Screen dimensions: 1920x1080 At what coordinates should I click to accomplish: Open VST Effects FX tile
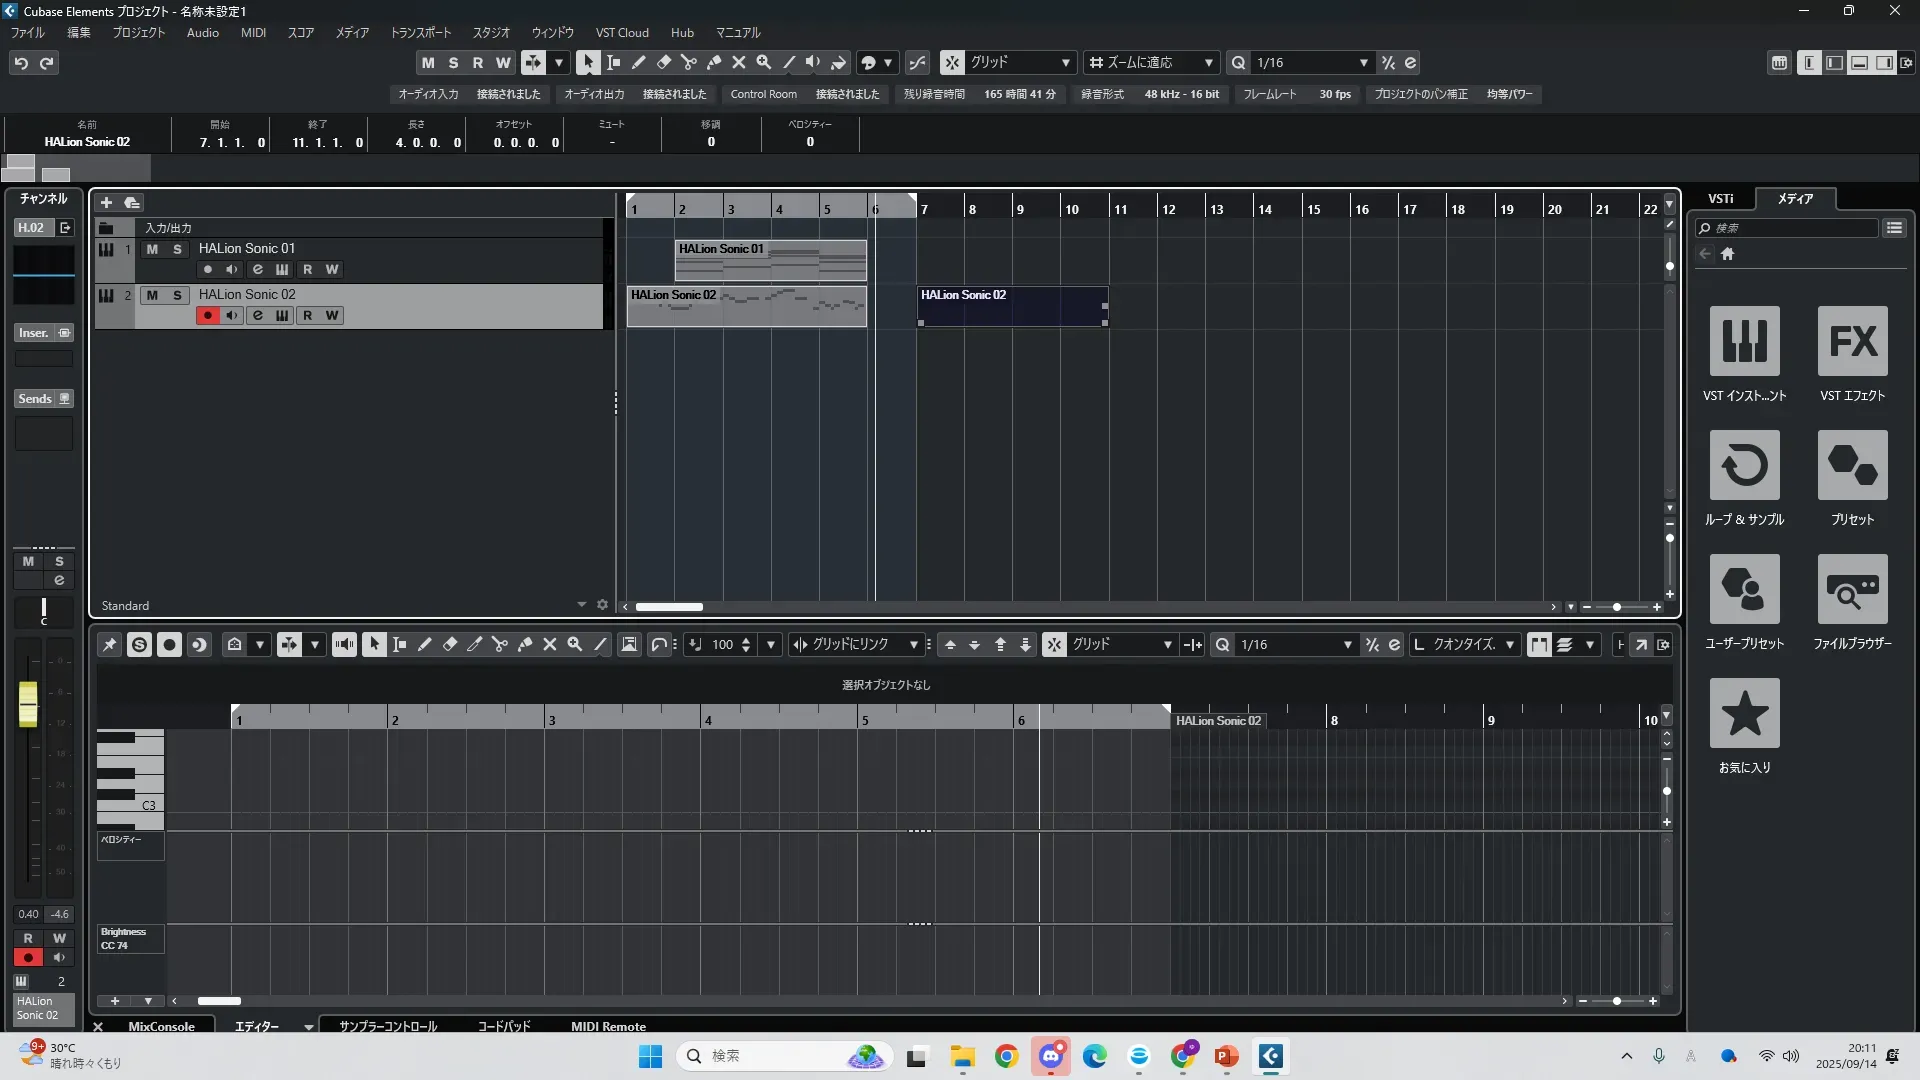(x=1852, y=341)
